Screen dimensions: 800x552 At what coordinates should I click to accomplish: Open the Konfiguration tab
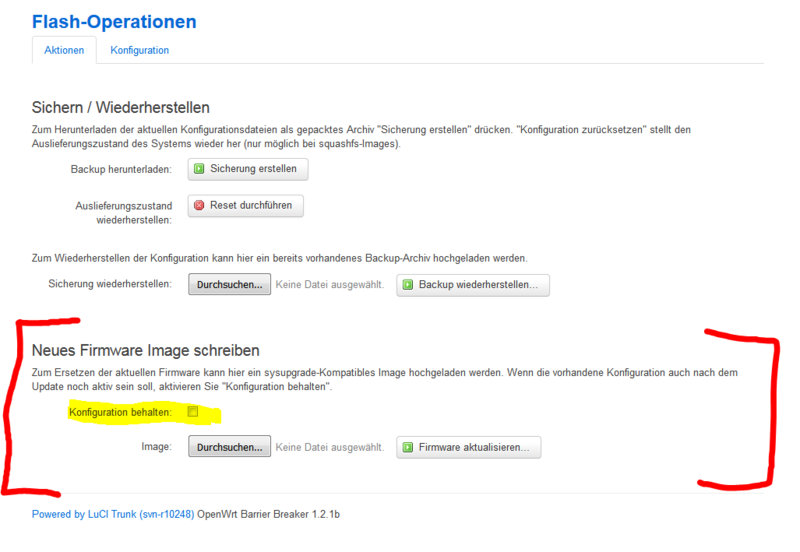pos(139,50)
